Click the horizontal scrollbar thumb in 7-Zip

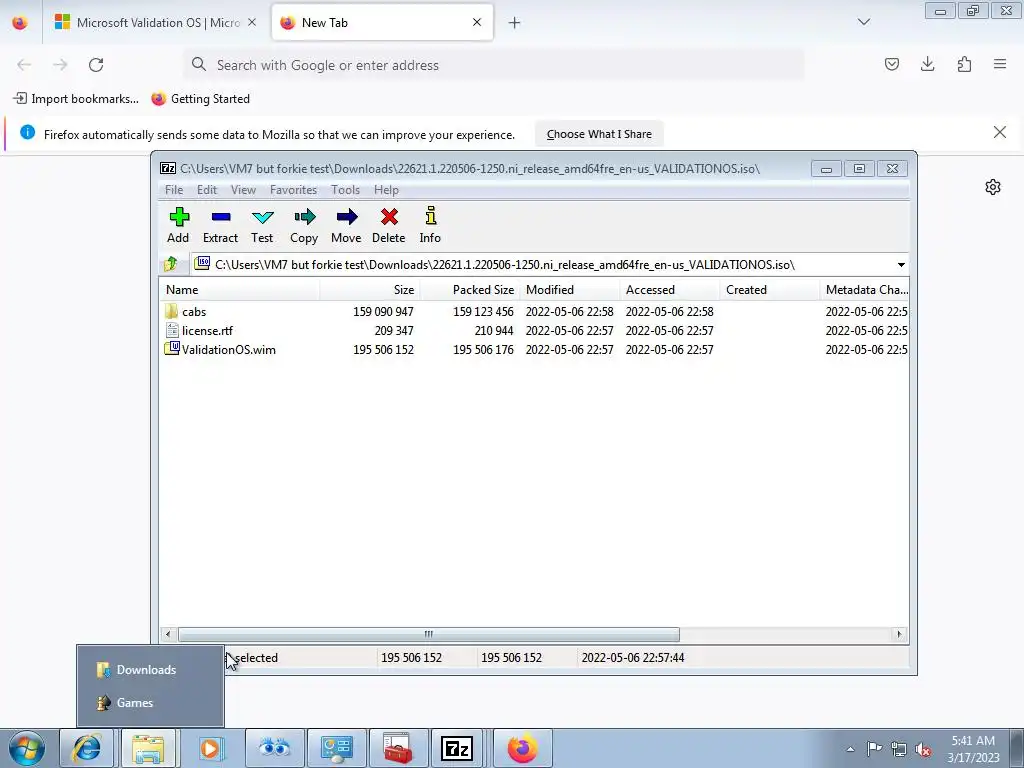pyautogui.click(x=428, y=634)
